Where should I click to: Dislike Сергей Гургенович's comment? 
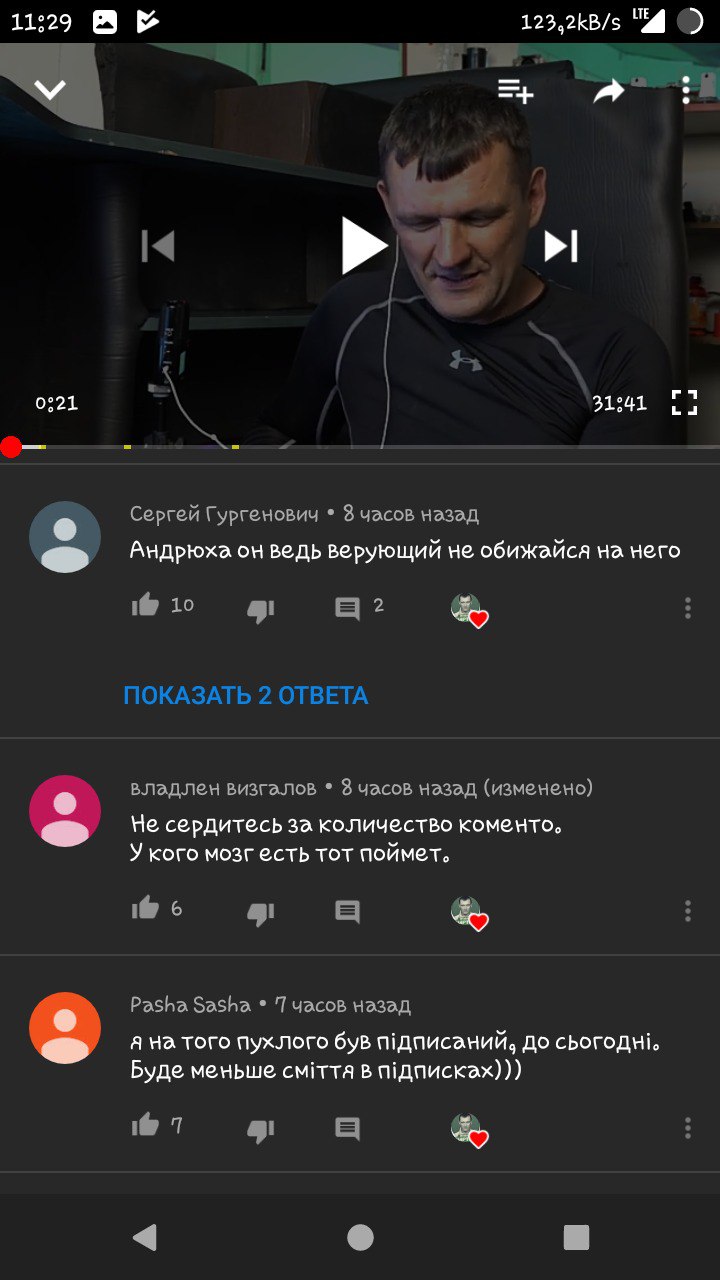pos(261,609)
